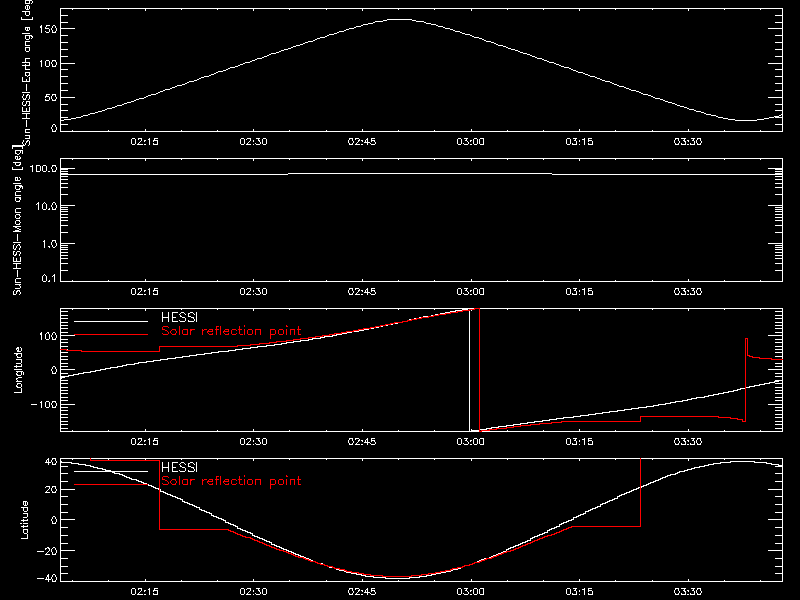This screenshot has height=600, width=800.
Task: Click the 50 tick on Earth angle plot
Action: pos(51,97)
